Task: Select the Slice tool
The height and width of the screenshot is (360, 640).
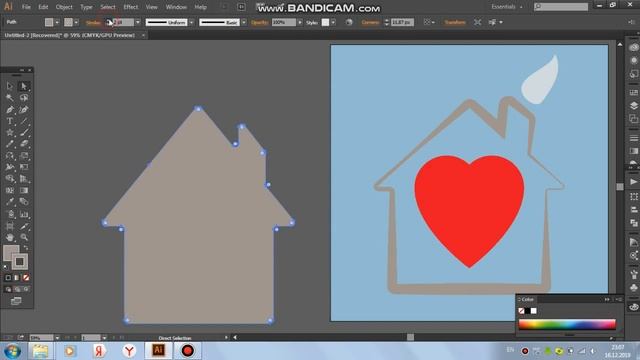Action: click(24, 226)
